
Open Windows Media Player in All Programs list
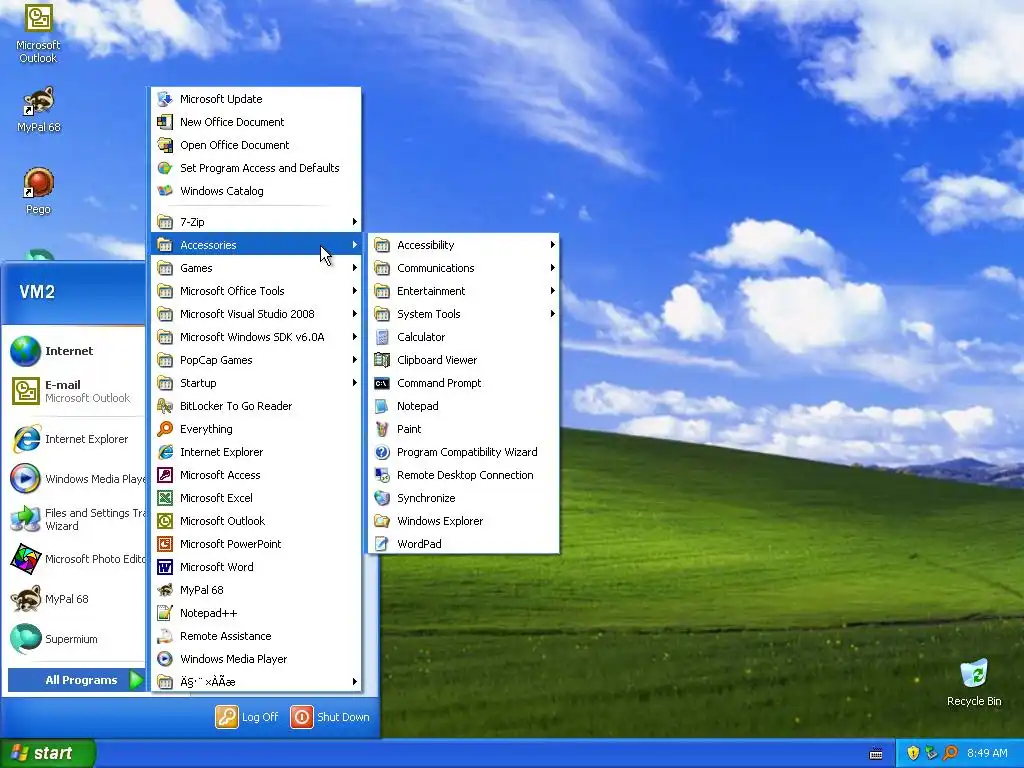(x=256, y=658)
